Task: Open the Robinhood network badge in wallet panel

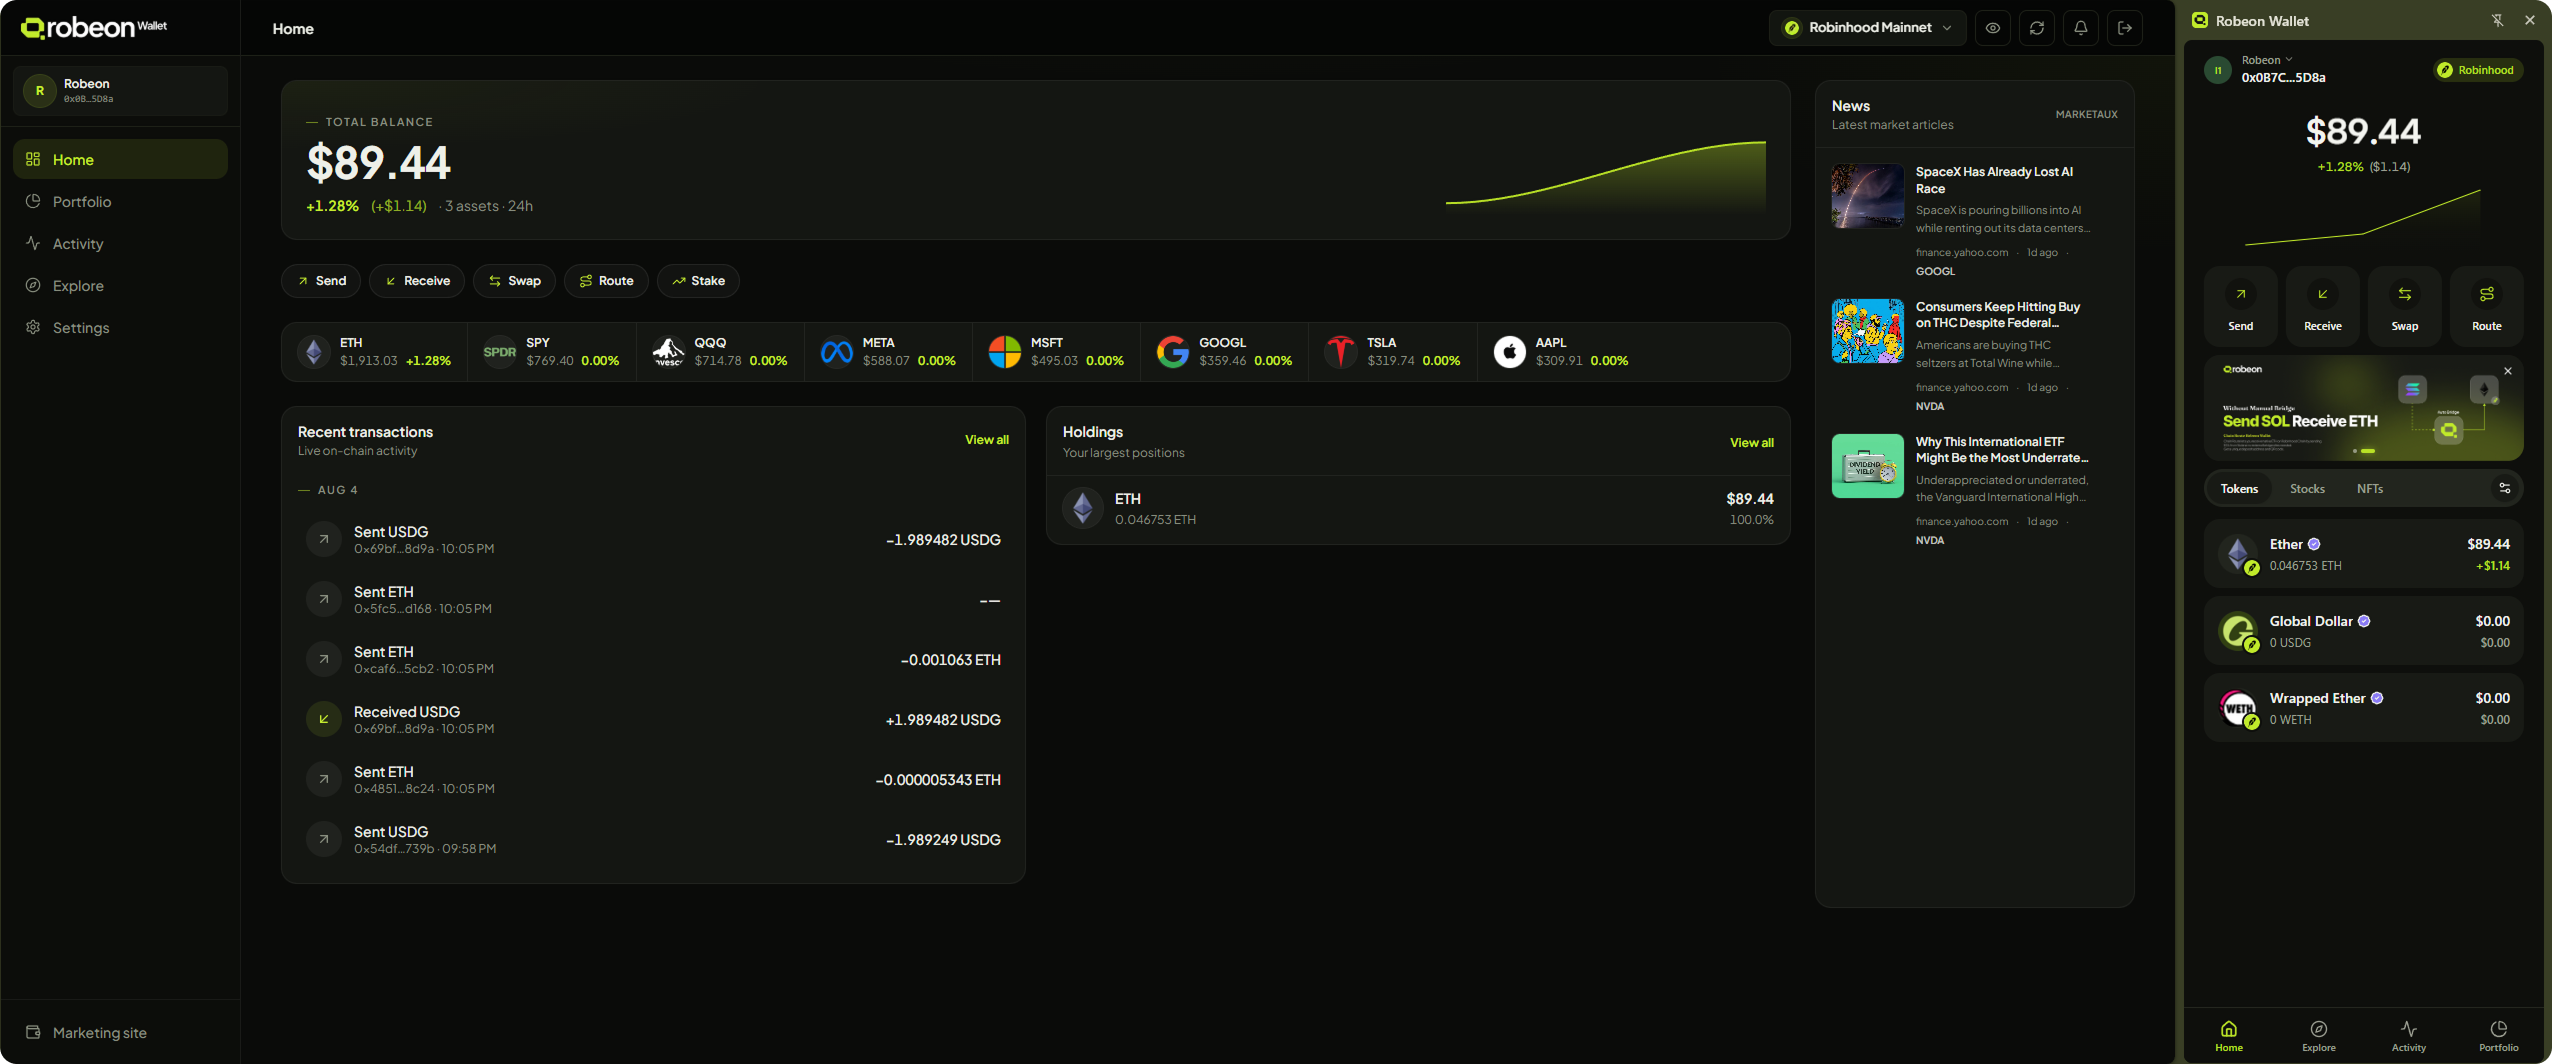Action: (2476, 70)
